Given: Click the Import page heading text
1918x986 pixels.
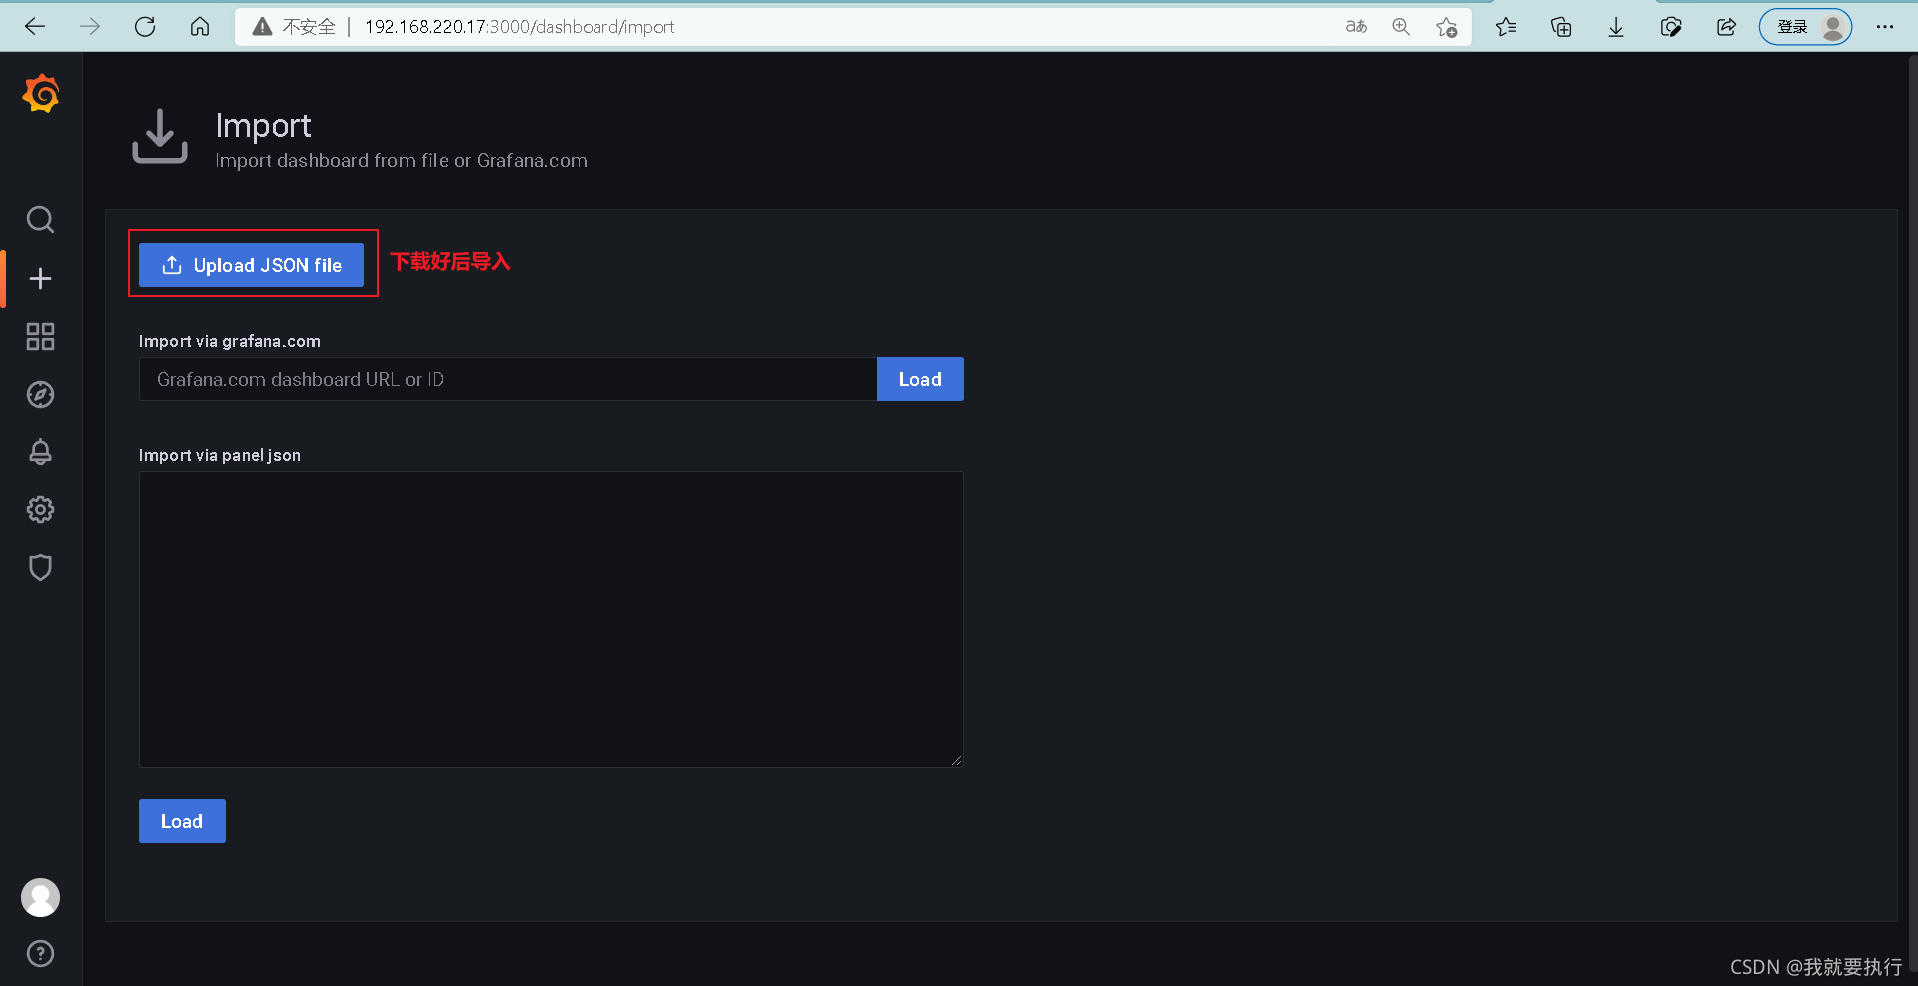Looking at the screenshot, I should pos(263,125).
